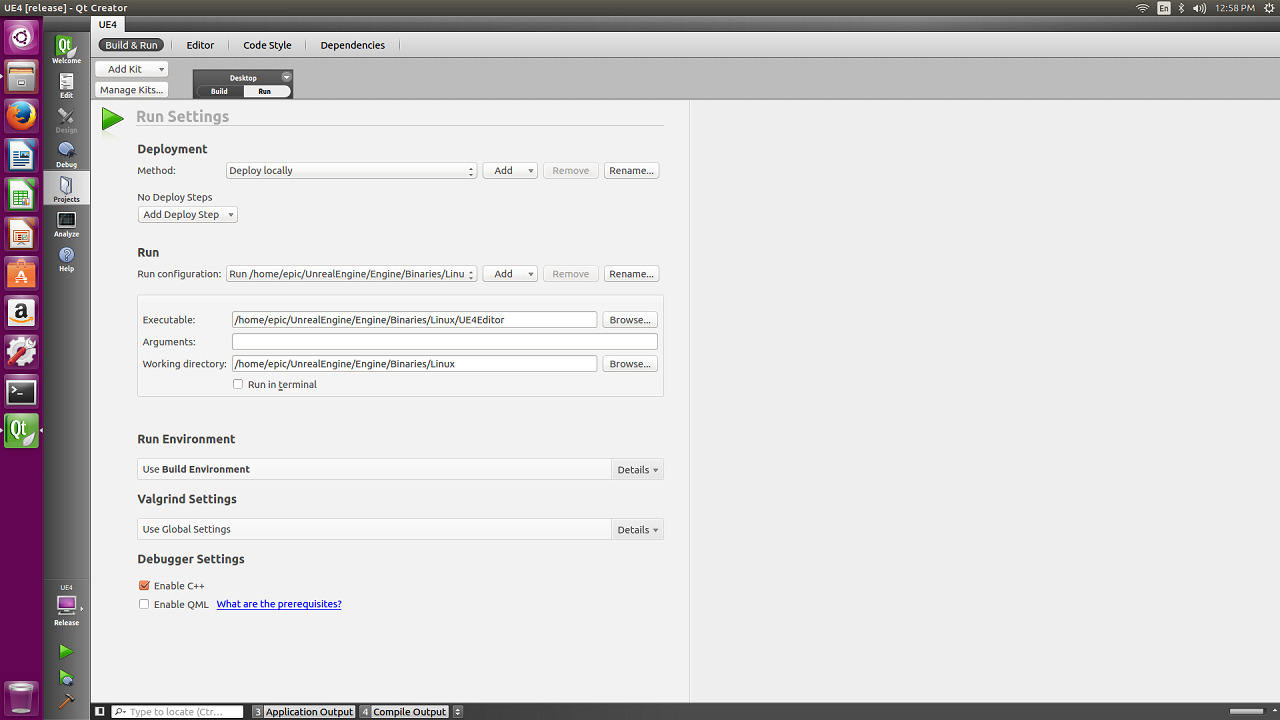The image size is (1280, 720).
Task: Launch the Files manager from dock
Action: (x=21, y=77)
